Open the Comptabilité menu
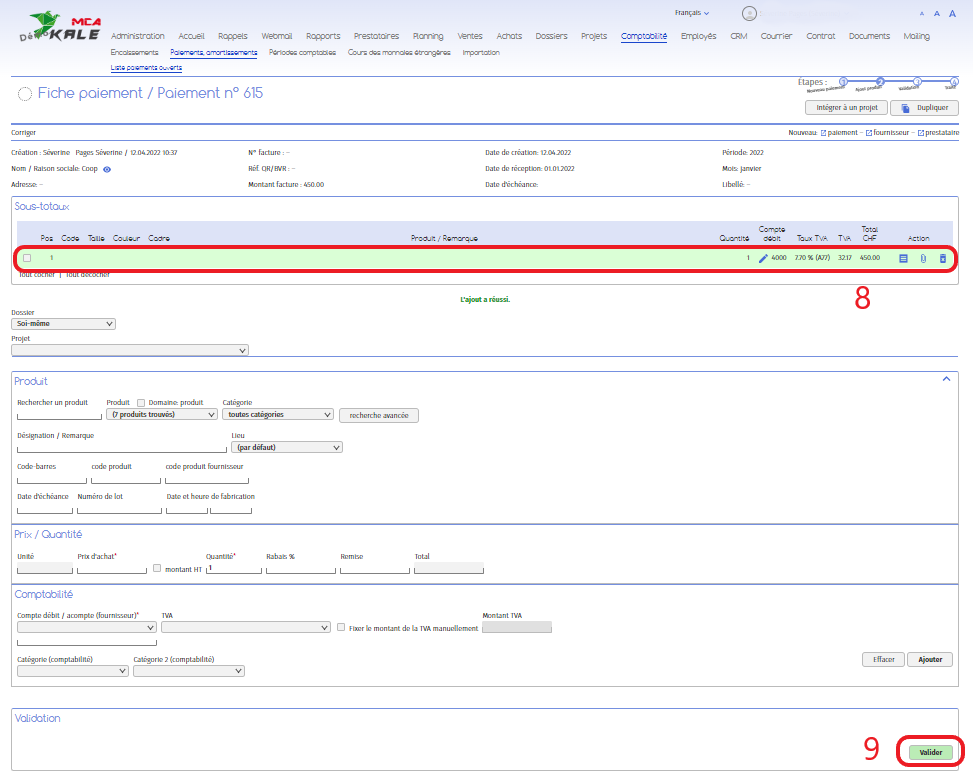 tap(643, 36)
